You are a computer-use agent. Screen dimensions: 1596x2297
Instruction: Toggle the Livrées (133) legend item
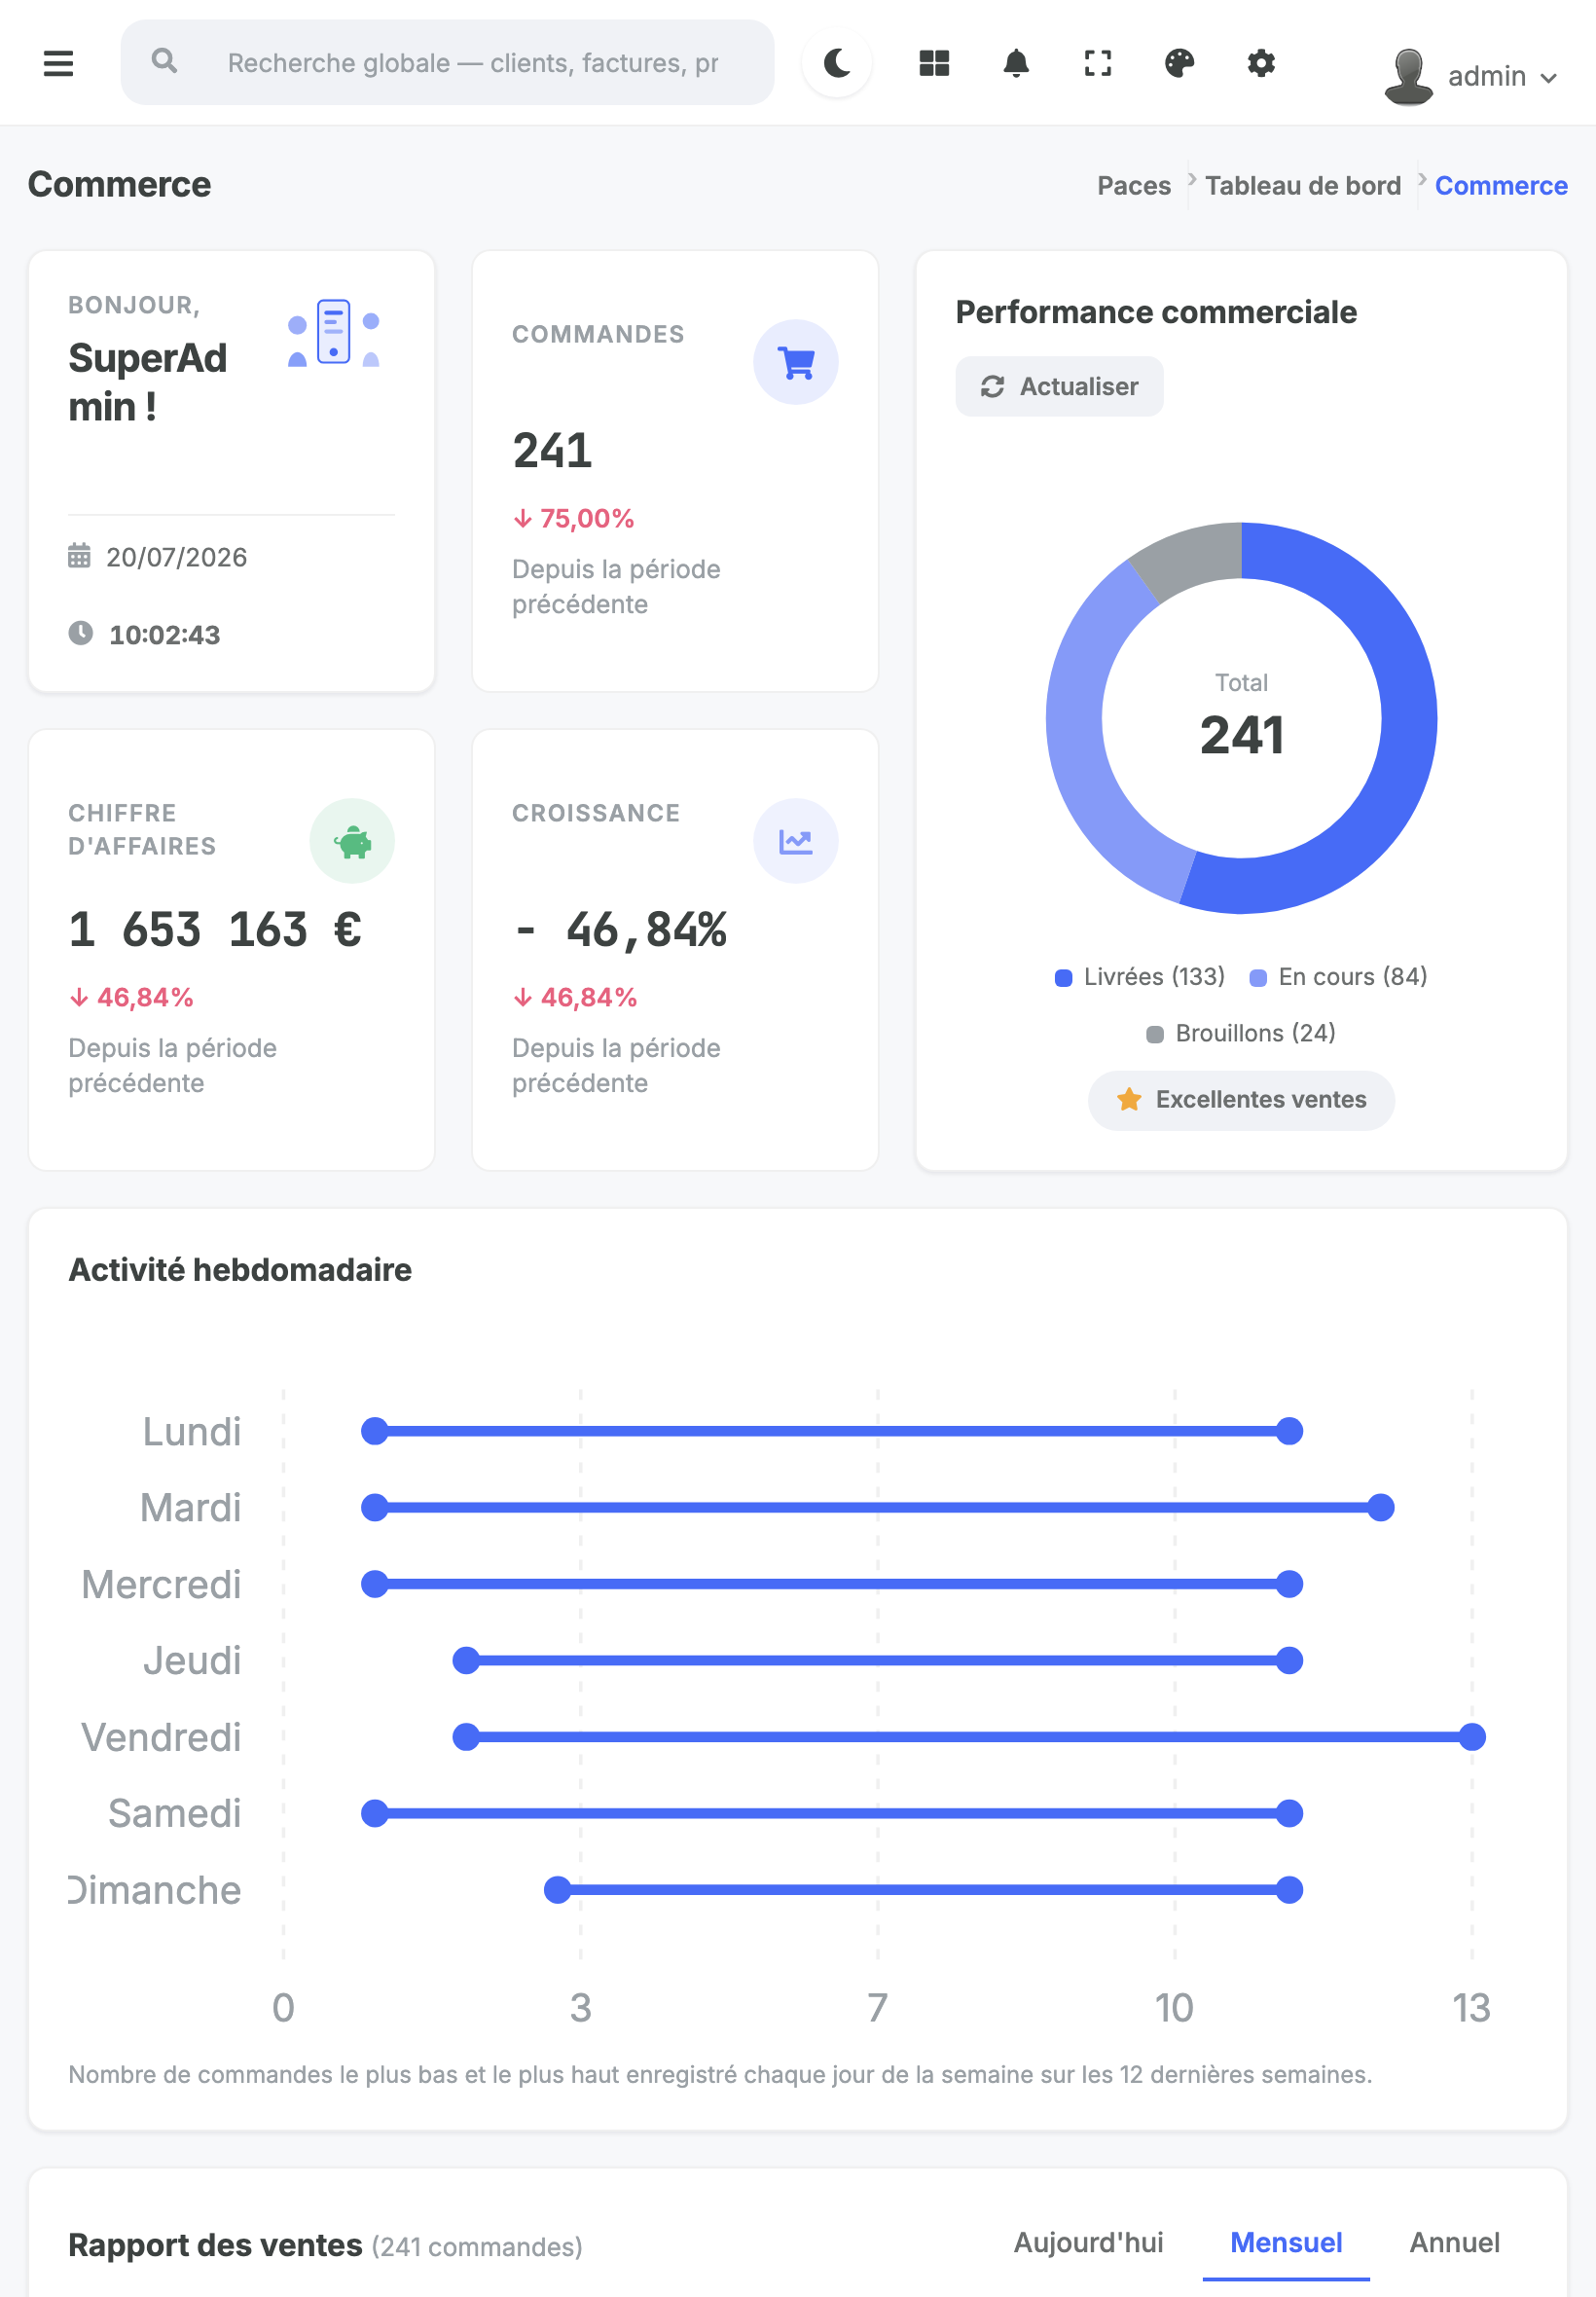[x=1140, y=977]
